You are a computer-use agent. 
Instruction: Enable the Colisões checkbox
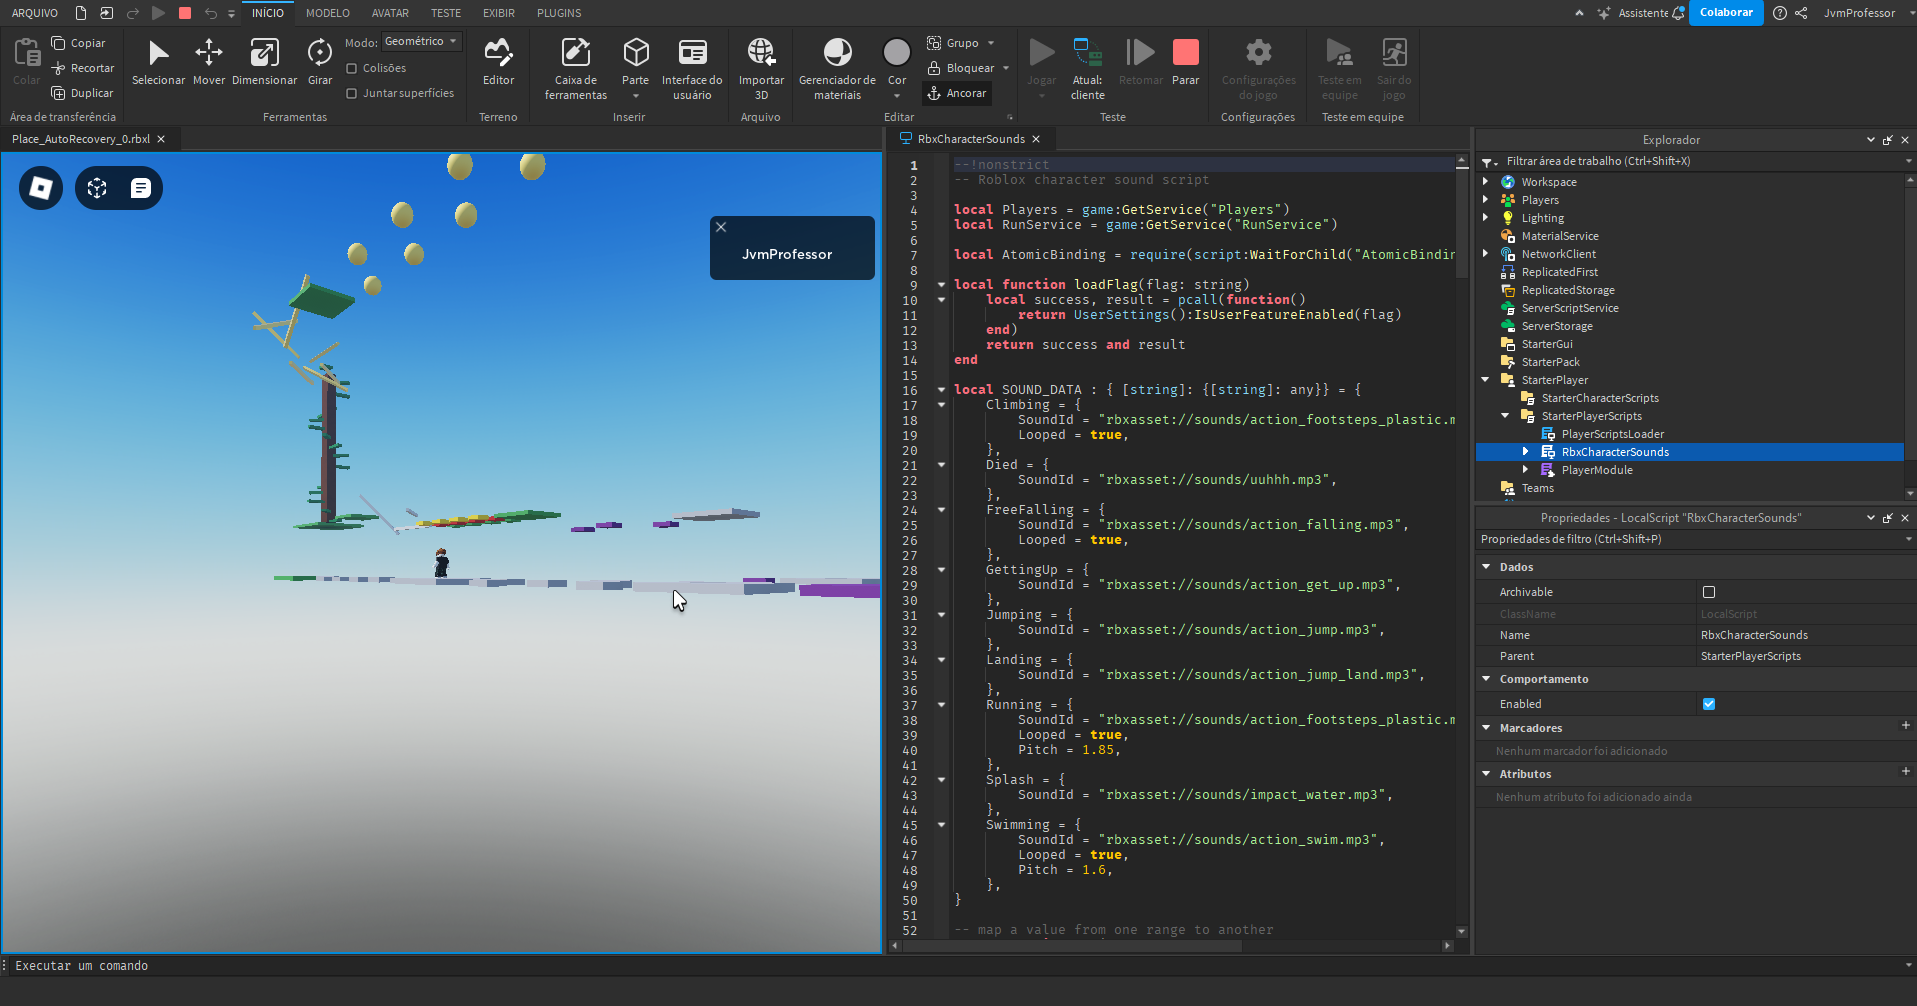point(352,68)
